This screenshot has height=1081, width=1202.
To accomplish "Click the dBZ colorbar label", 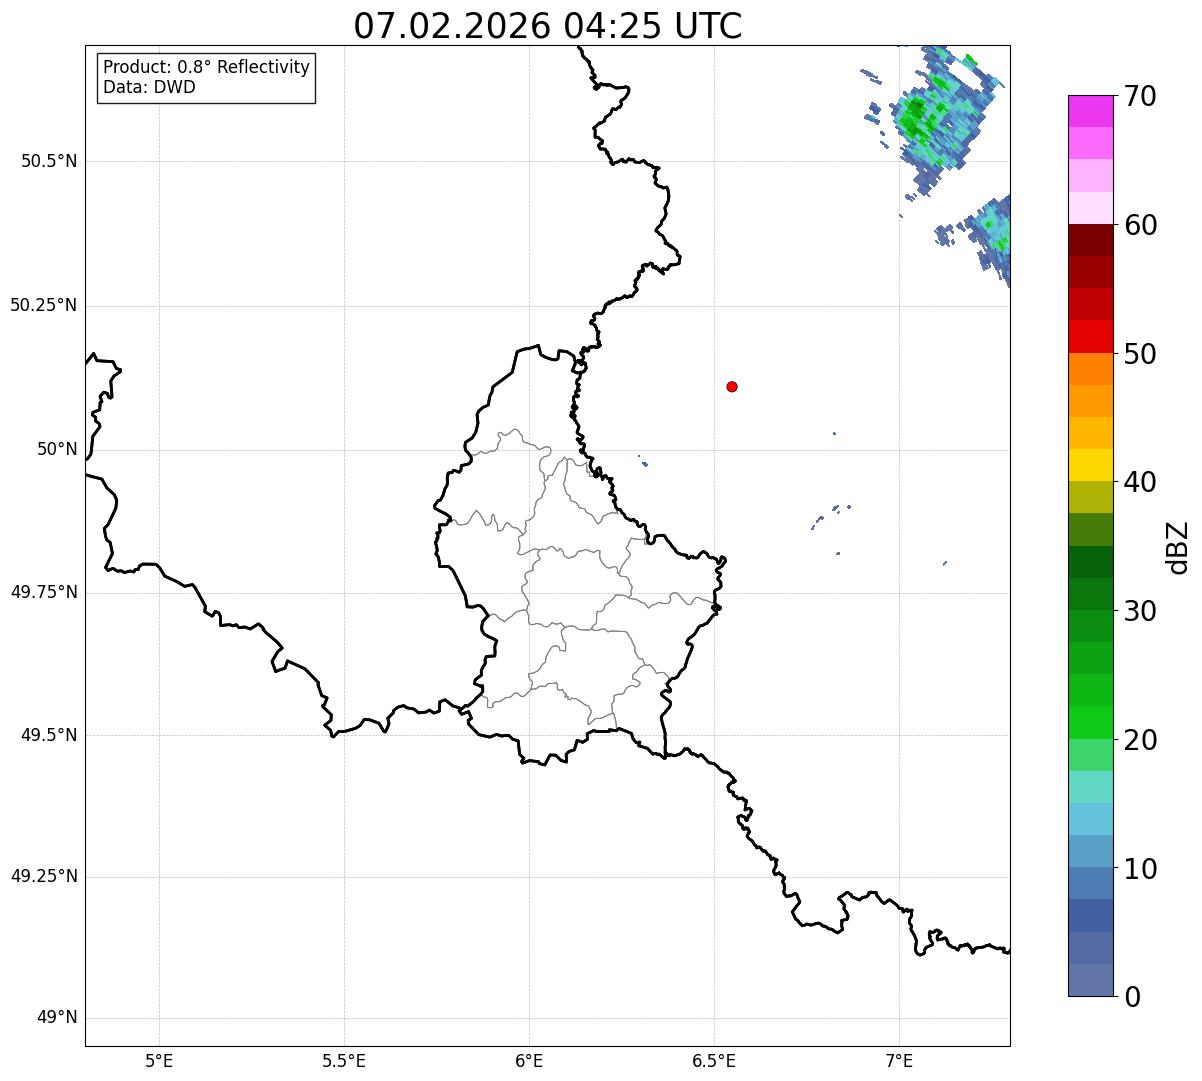I will coord(1178,546).
